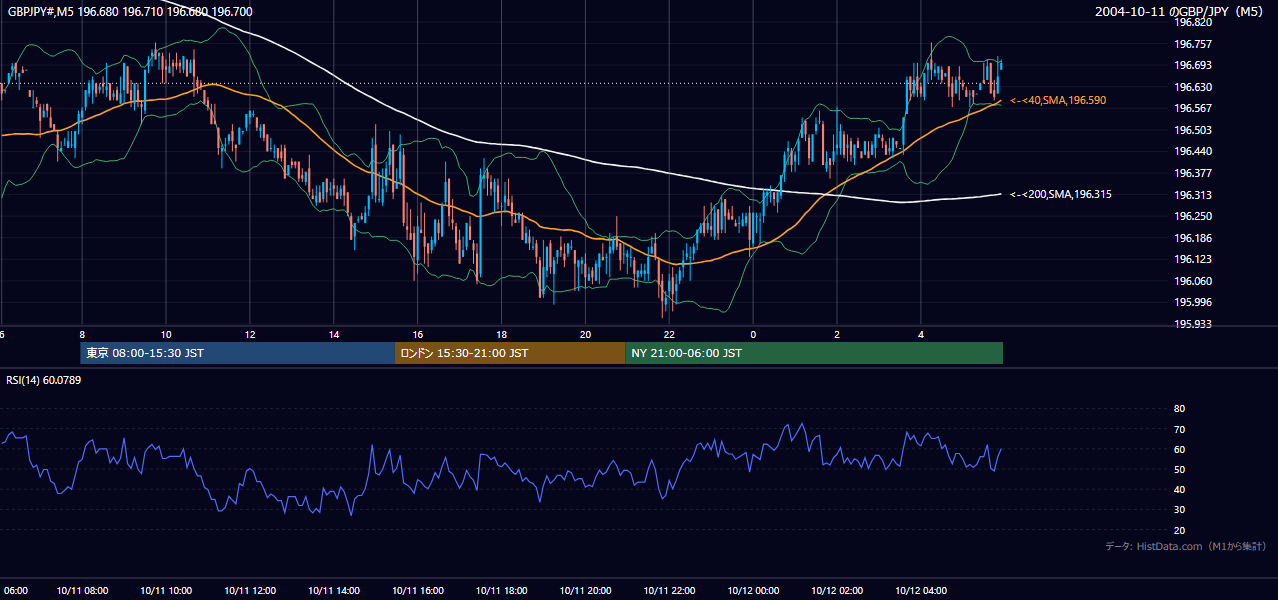Click hour 10 on the chart axis
Image resolution: width=1278 pixels, height=600 pixels.
[x=166, y=335]
